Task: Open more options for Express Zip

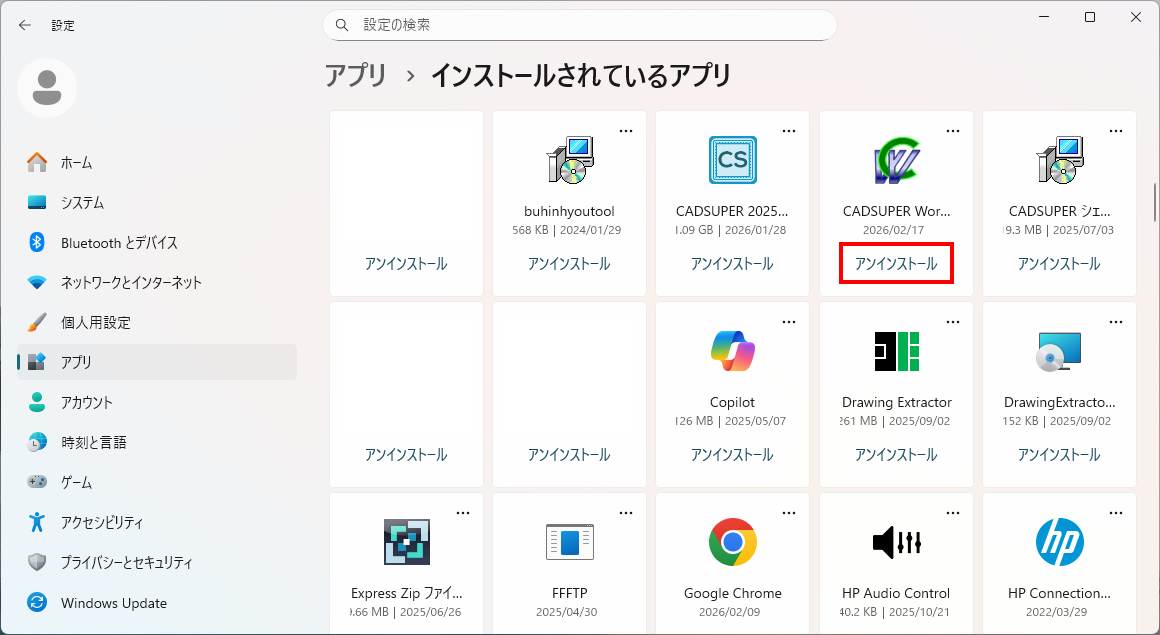Action: pos(463,513)
